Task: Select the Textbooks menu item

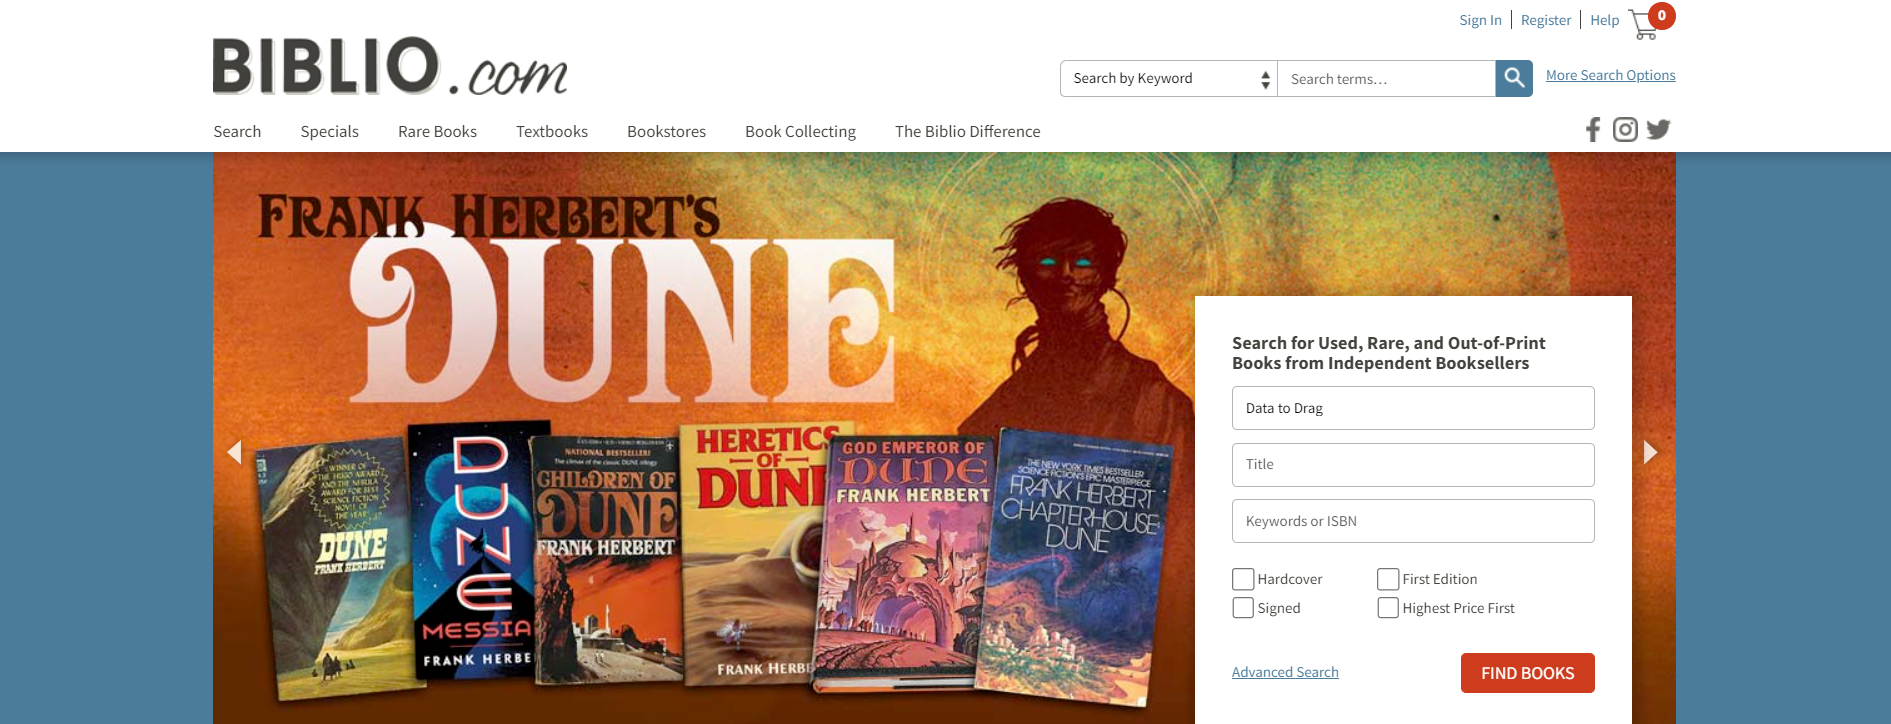Action: [x=552, y=132]
